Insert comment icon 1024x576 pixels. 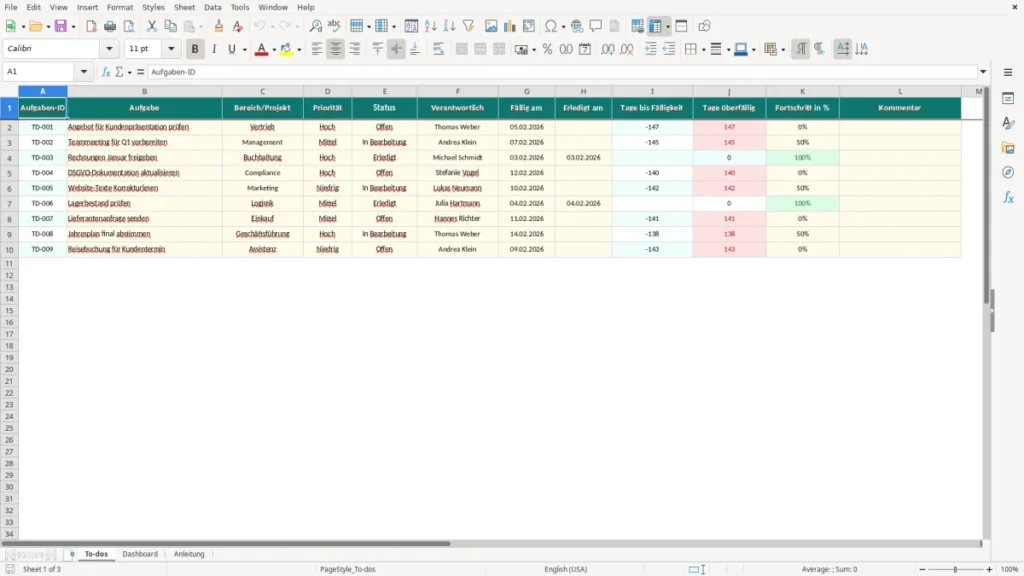click(x=596, y=26)
